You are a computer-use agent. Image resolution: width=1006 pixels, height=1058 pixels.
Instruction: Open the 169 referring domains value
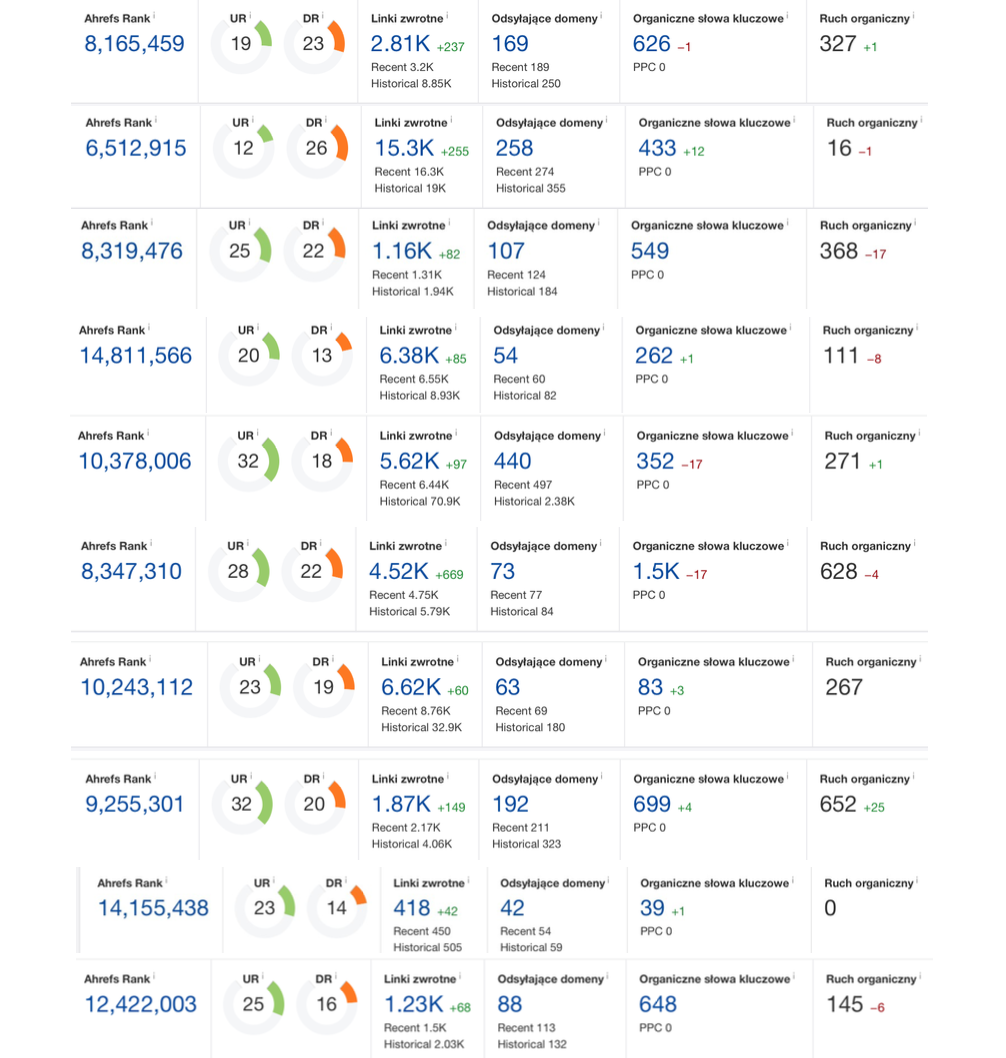click(x=510, y=44)
